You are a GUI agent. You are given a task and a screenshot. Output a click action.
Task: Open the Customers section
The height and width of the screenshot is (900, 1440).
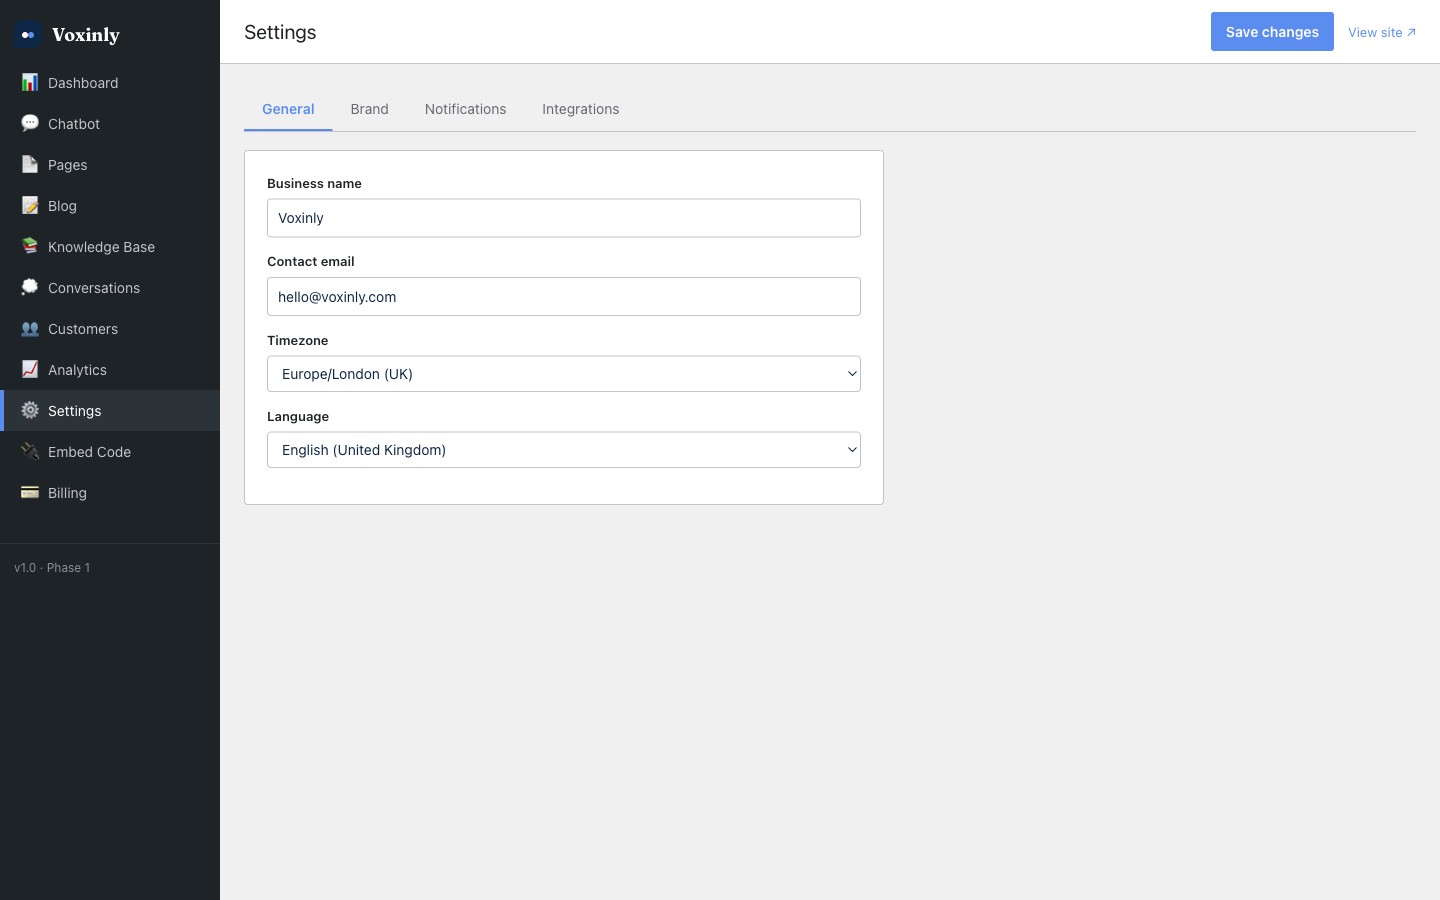coord(110,329)
